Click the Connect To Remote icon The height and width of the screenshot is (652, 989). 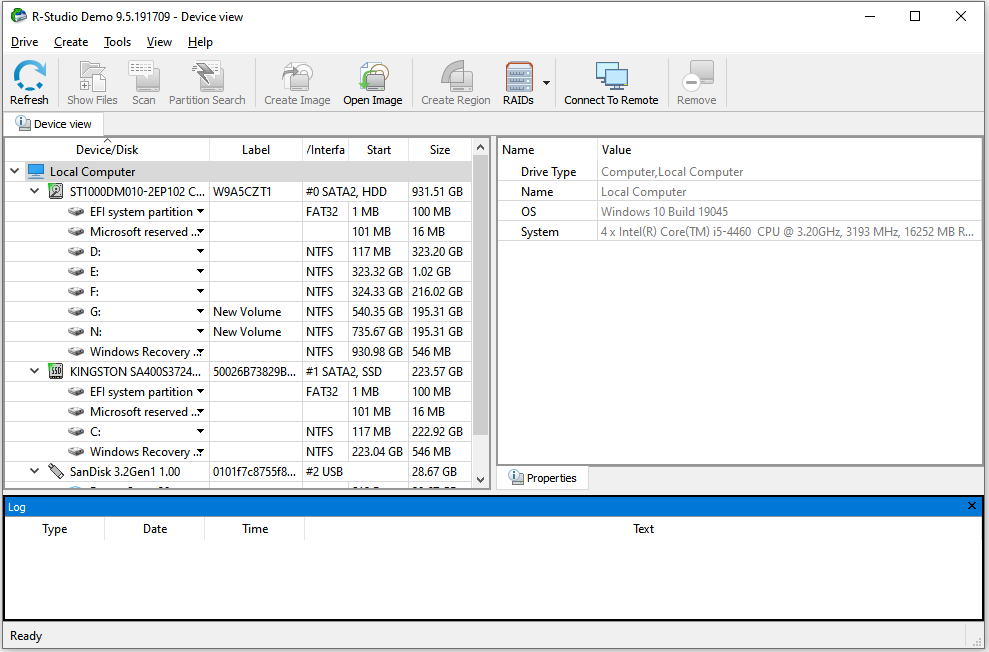(612, 82)
